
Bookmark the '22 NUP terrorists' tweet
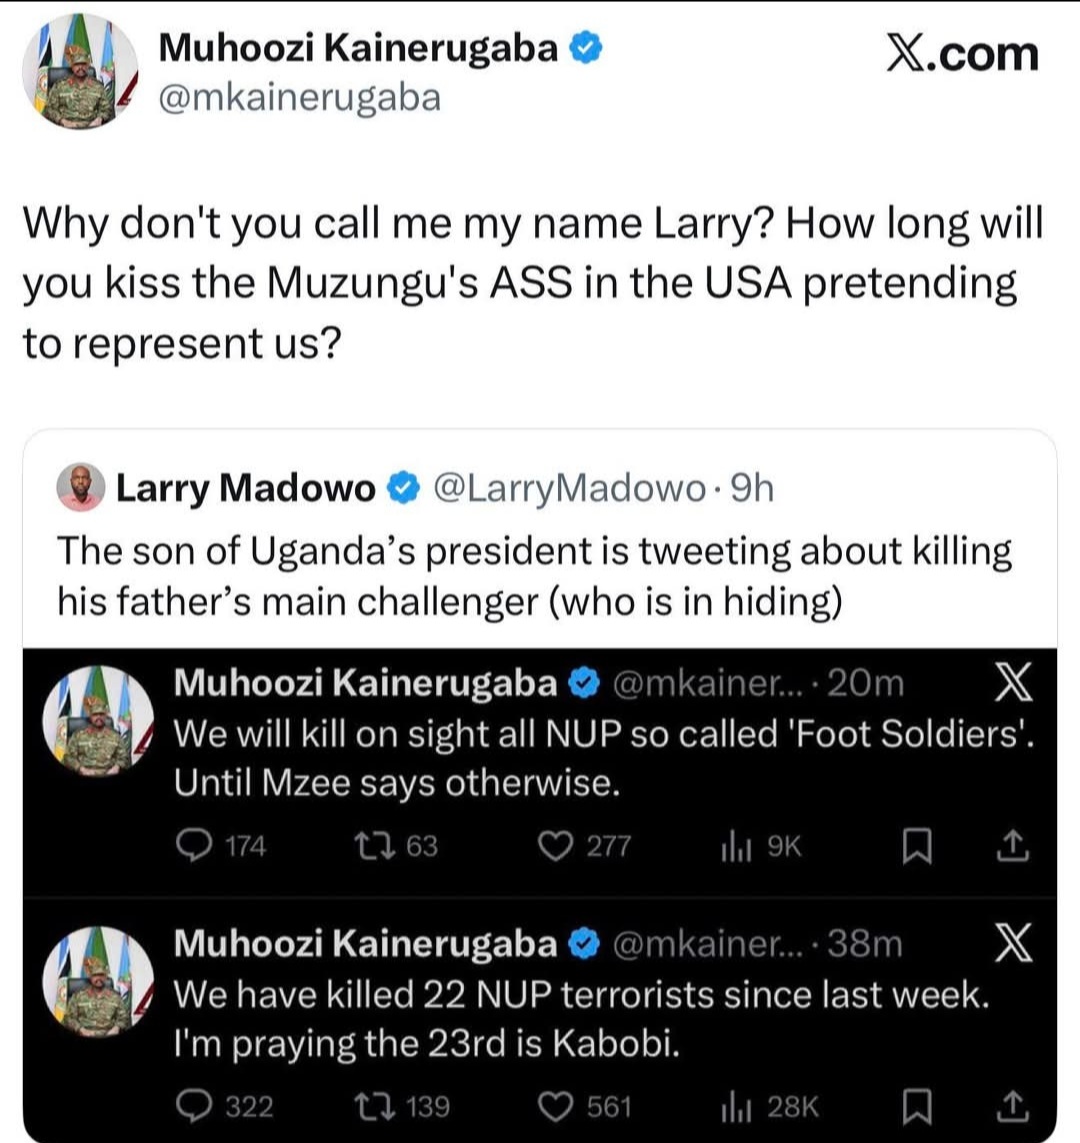pyautogui.click(x=915, y=1107)
